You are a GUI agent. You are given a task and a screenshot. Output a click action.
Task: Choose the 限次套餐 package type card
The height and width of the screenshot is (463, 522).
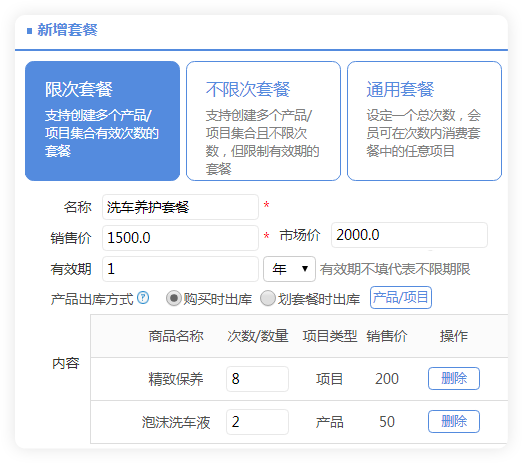click(x=102, y=121)
